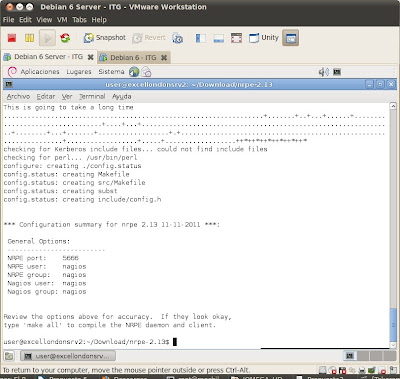Click the greyed Revert snapshot button
Screen dimensions: 400x379
(149, 38)
